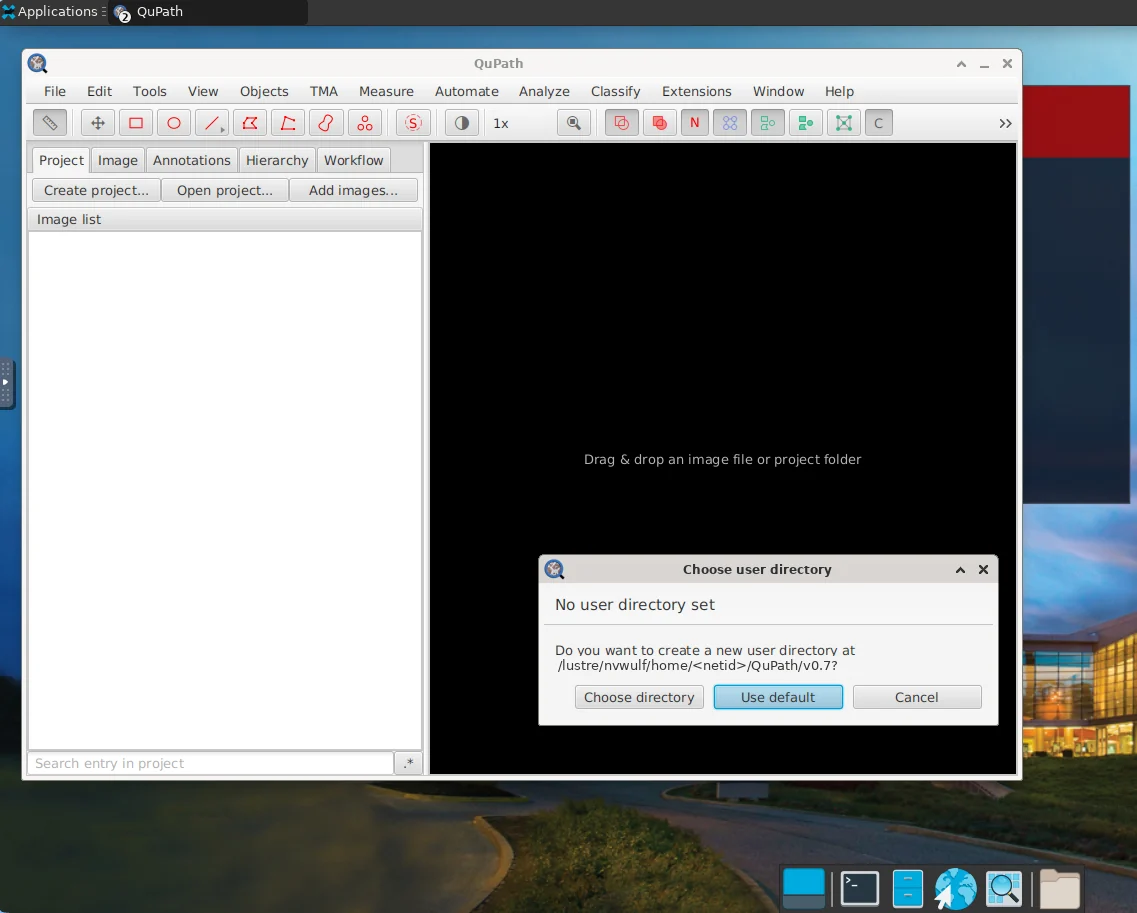Open the terminal icon in the dock
Viewport: 1137px width, 913px height.
point(859,888)
